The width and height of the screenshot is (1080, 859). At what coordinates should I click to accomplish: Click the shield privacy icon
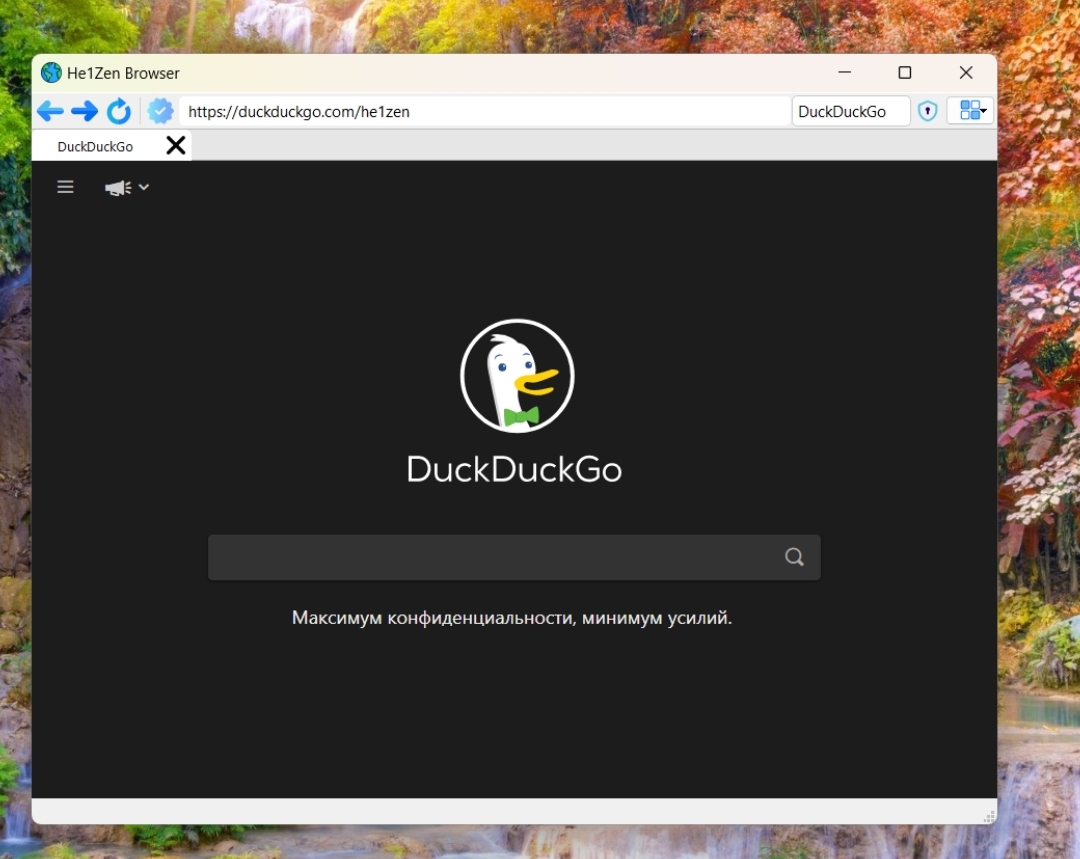(x=928, y=111)
